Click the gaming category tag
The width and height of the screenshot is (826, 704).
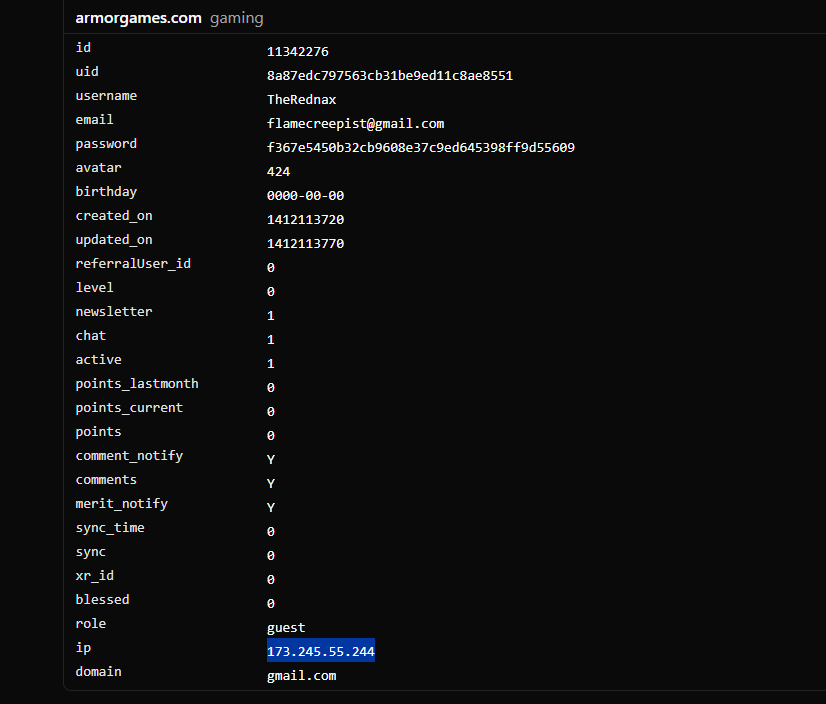236,18
